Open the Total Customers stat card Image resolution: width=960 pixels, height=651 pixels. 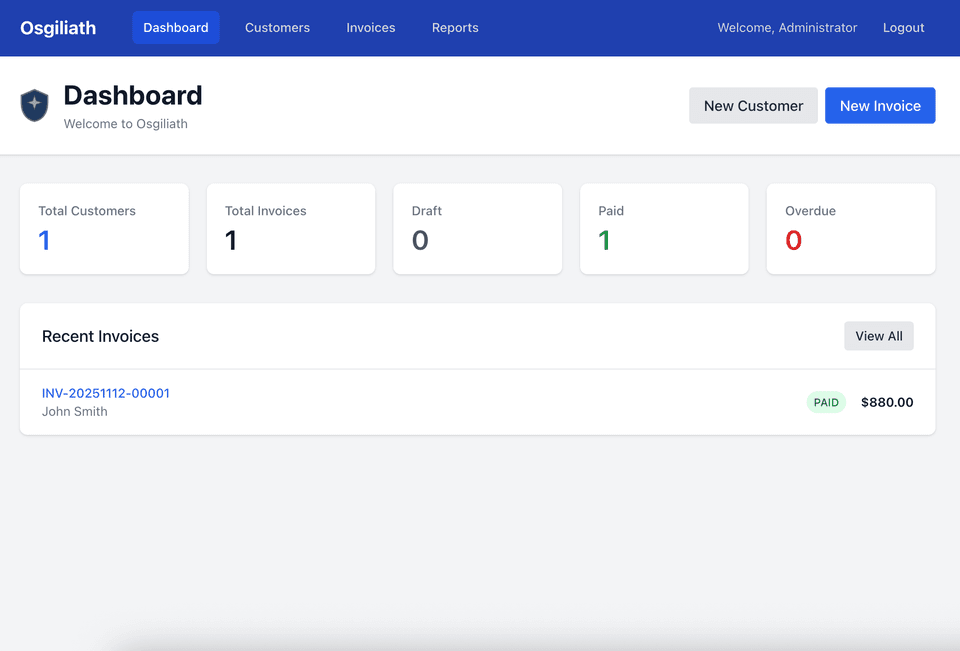coord(104,229)
